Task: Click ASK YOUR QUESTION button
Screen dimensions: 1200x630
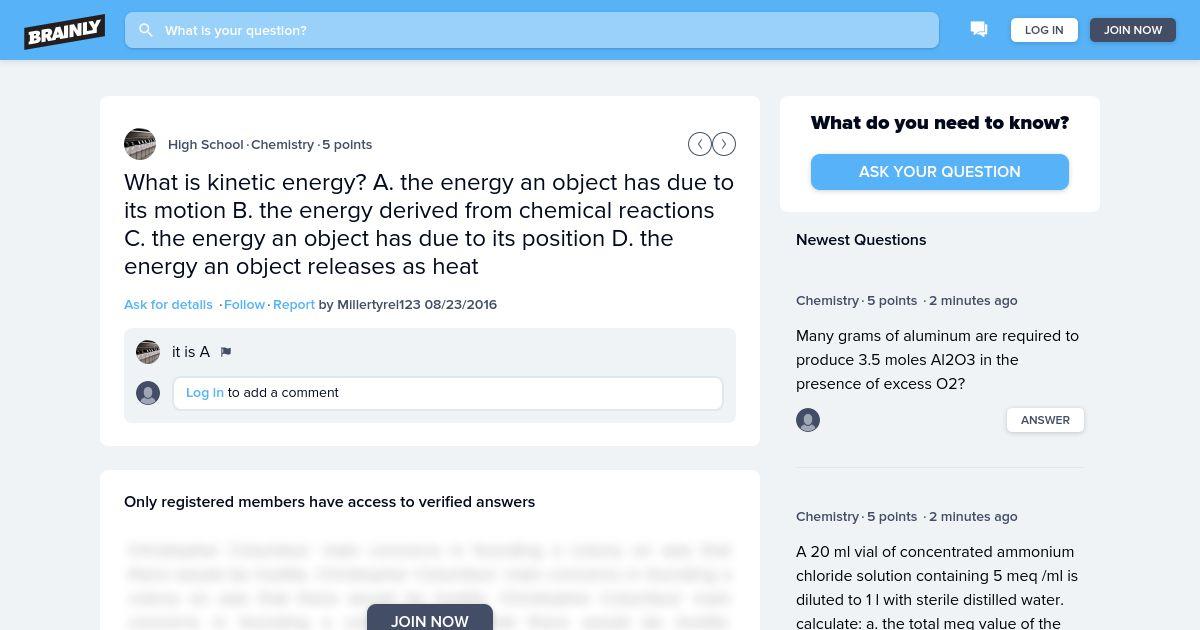Action: tap(940, 172)
